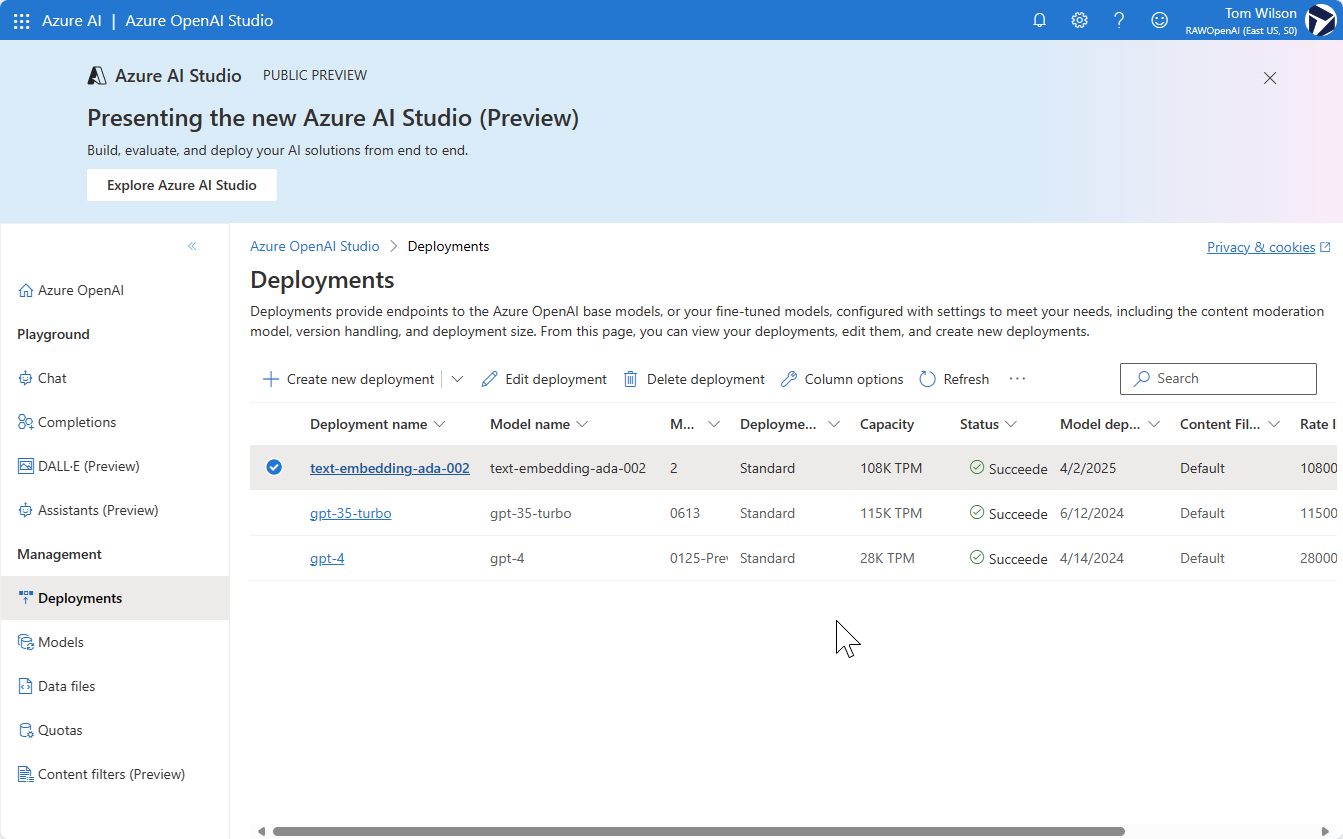Viewport: 1343px width, 839px height.
Task: Click the 4/14/2024 deprecation date cell
Action: pyautogui.click(x=1092, y=558)
